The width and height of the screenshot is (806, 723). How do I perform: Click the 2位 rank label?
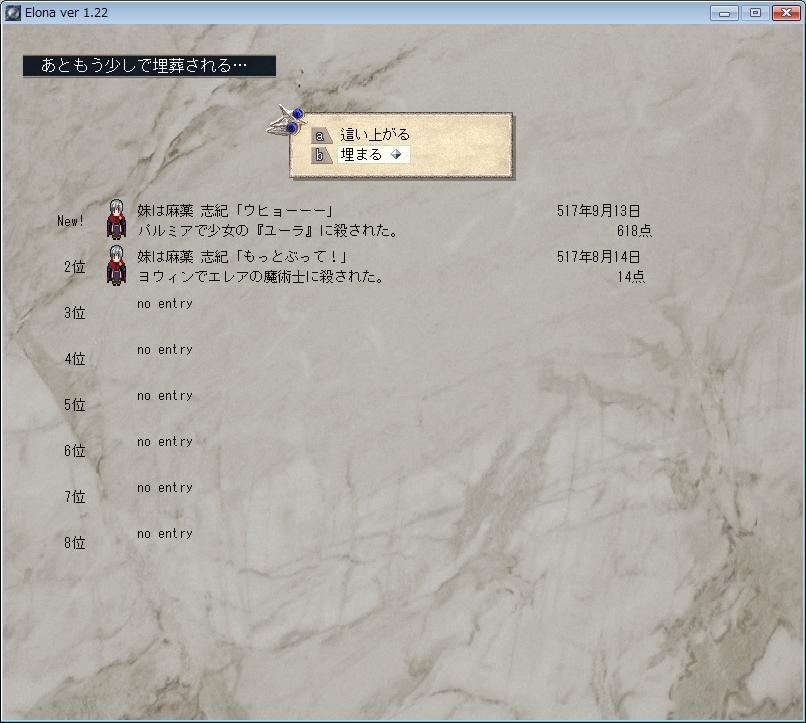tap(75, 267)
